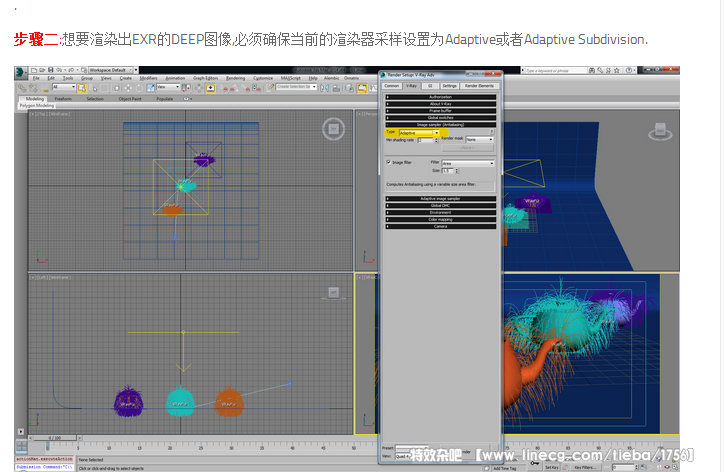The width and height of the screenshot is (724, 472).
Task: Click the Undo arrow icon
Action: pos(59,70)
